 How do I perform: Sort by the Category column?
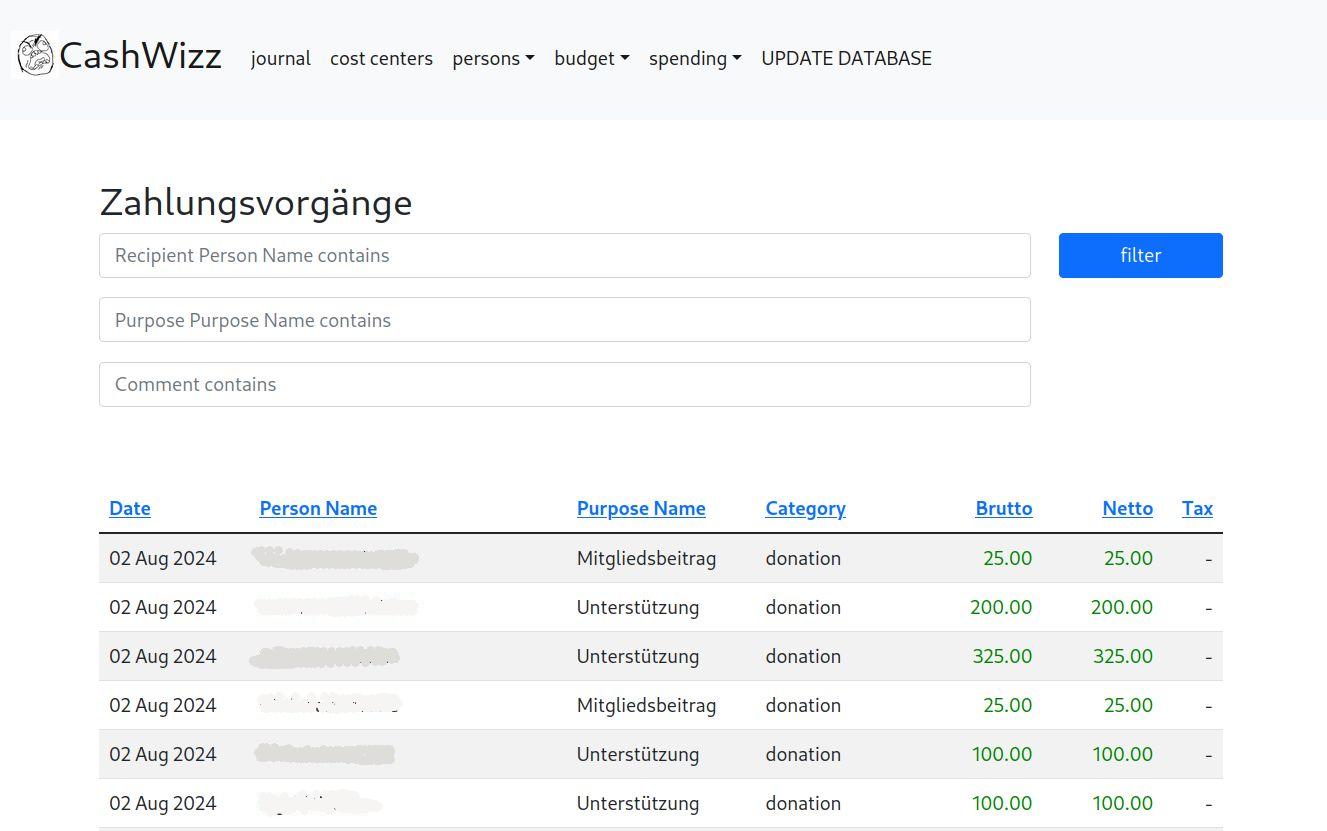coord(806,508)
